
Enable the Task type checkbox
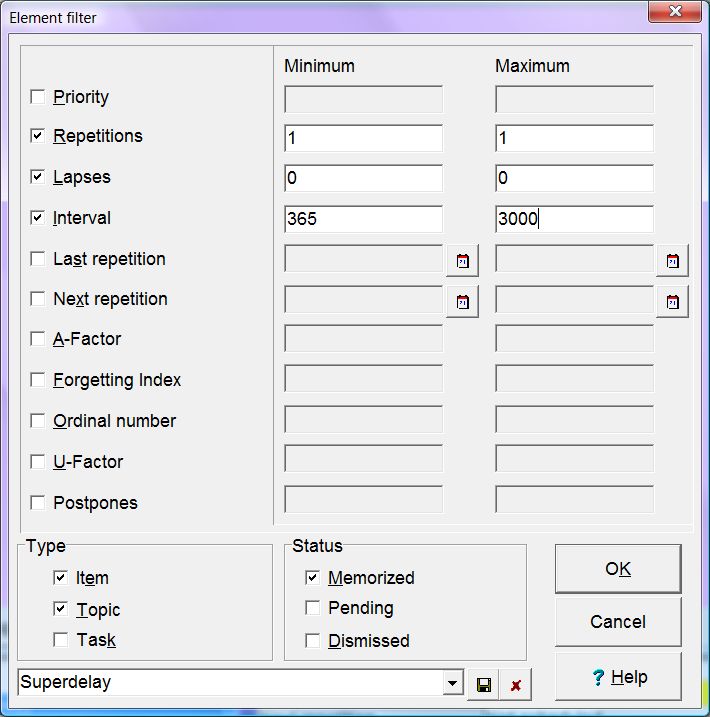coord(61,640)
